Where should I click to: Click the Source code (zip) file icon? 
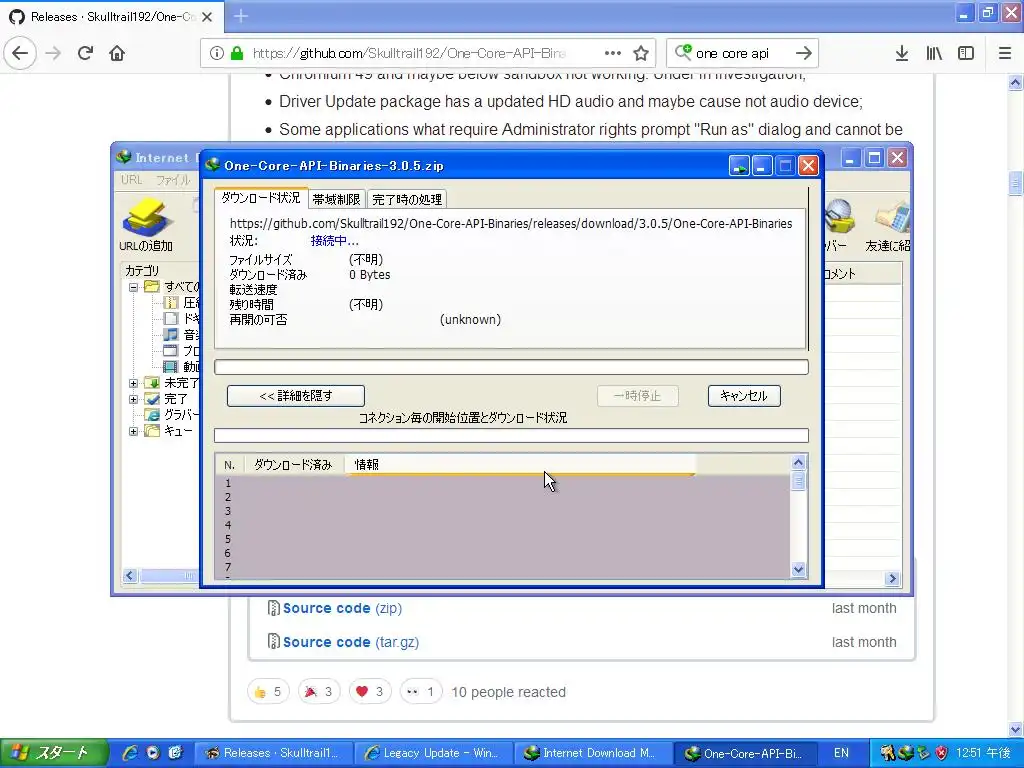click(x=274, y=608)
